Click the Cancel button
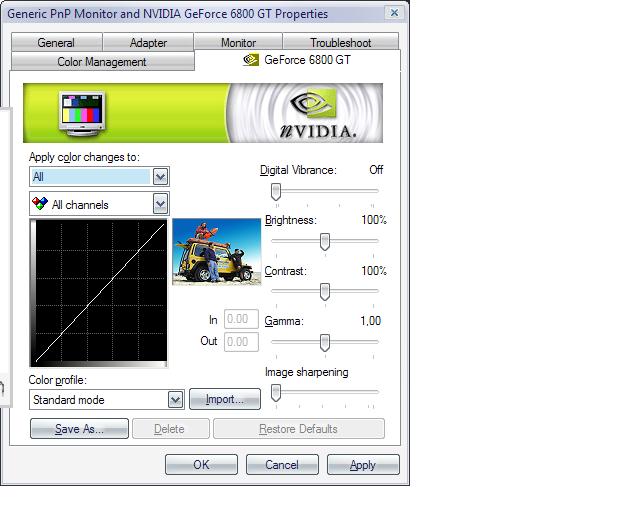Viewport: 640px width, 512px height. point(282,465)
